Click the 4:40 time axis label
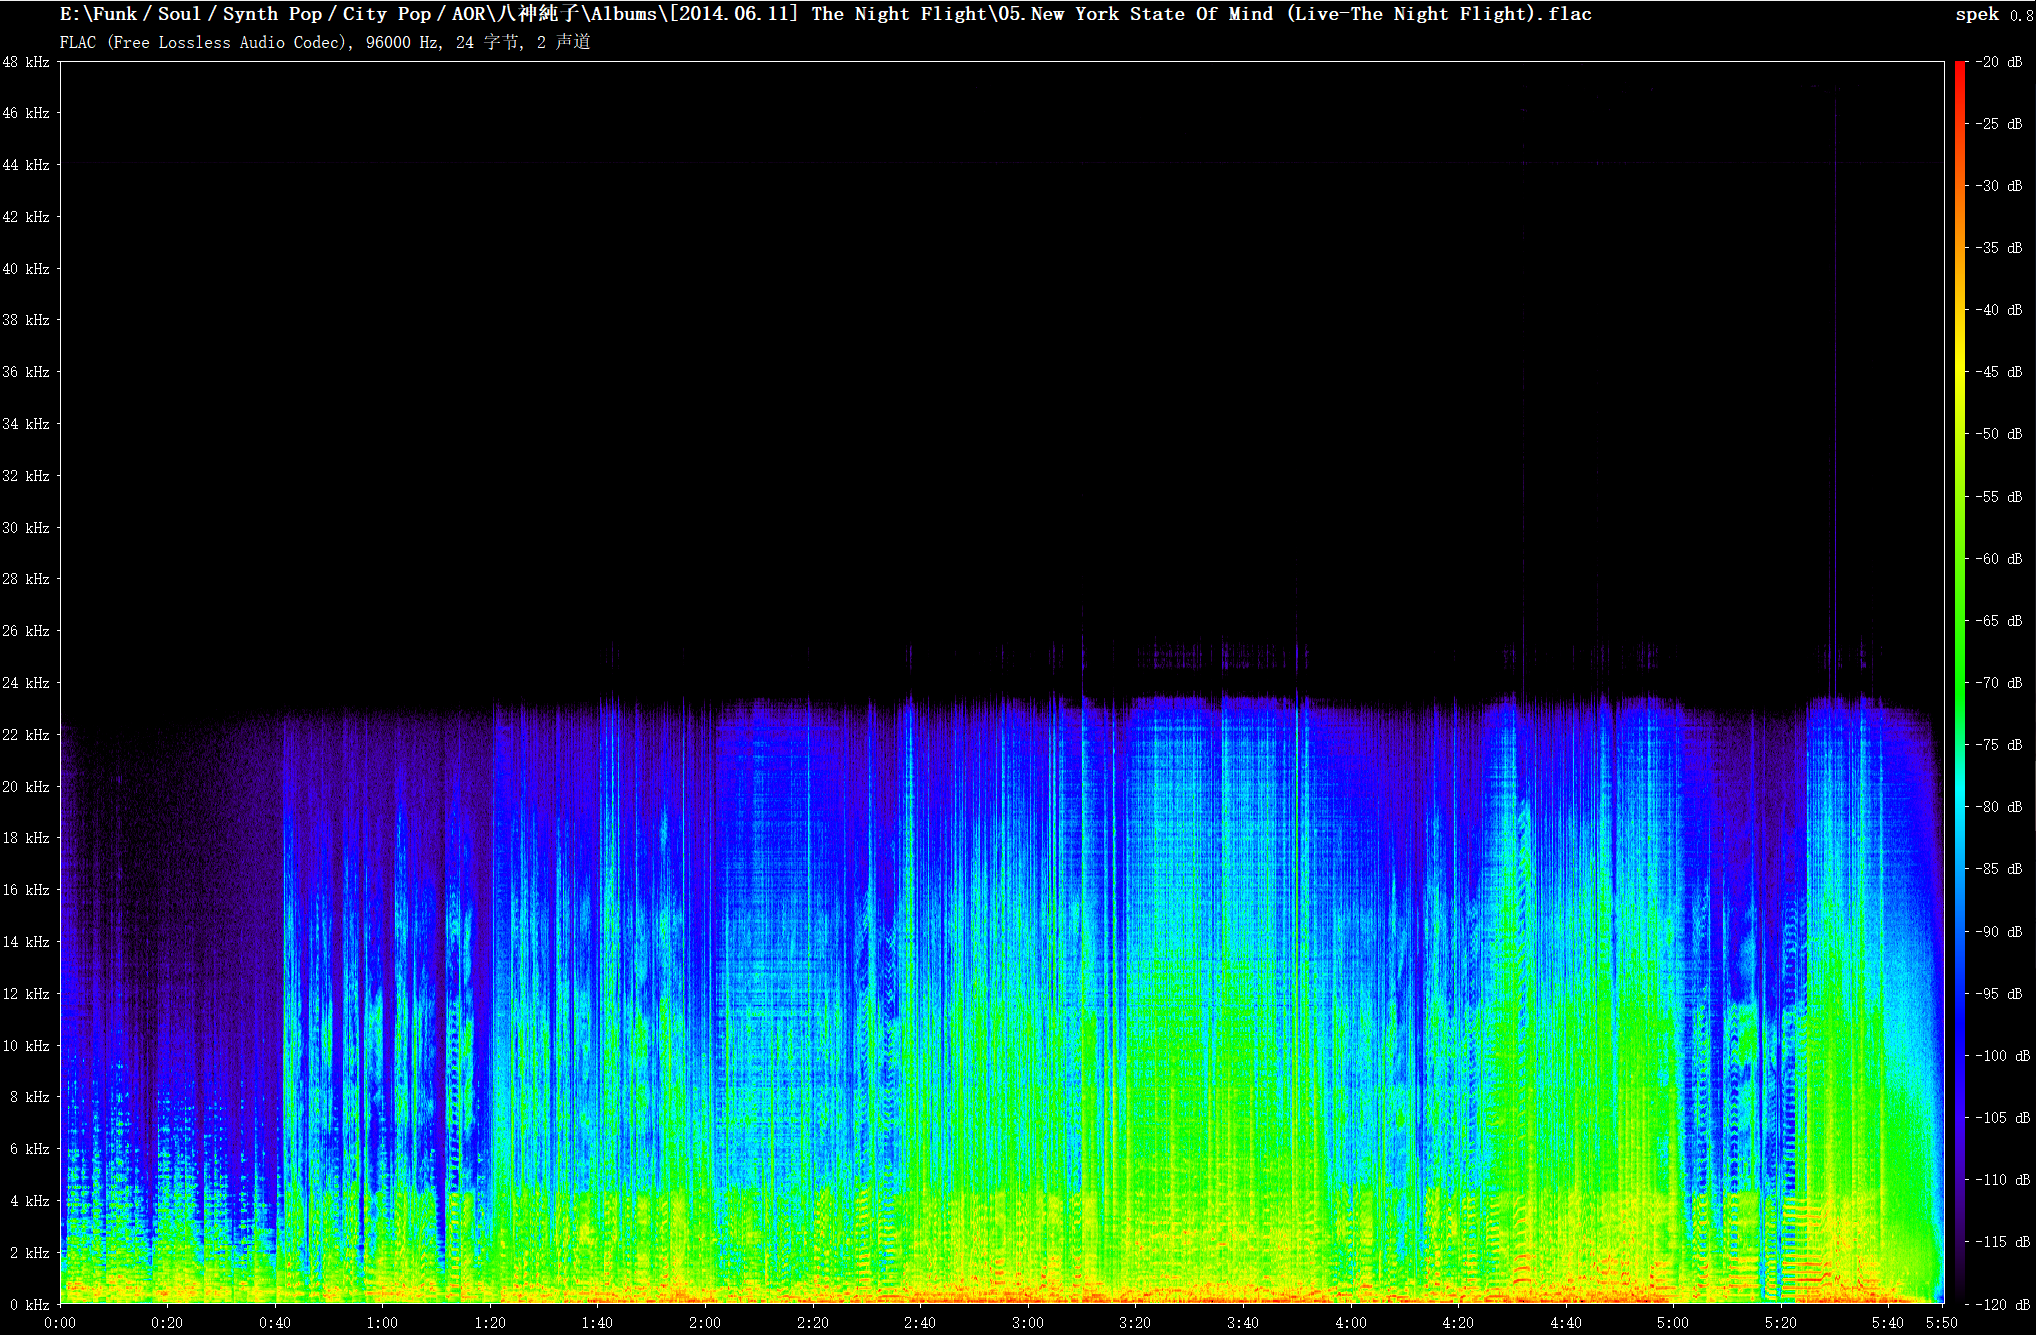This screenshot has height=1335, width=2036. coord(1566,1323)
